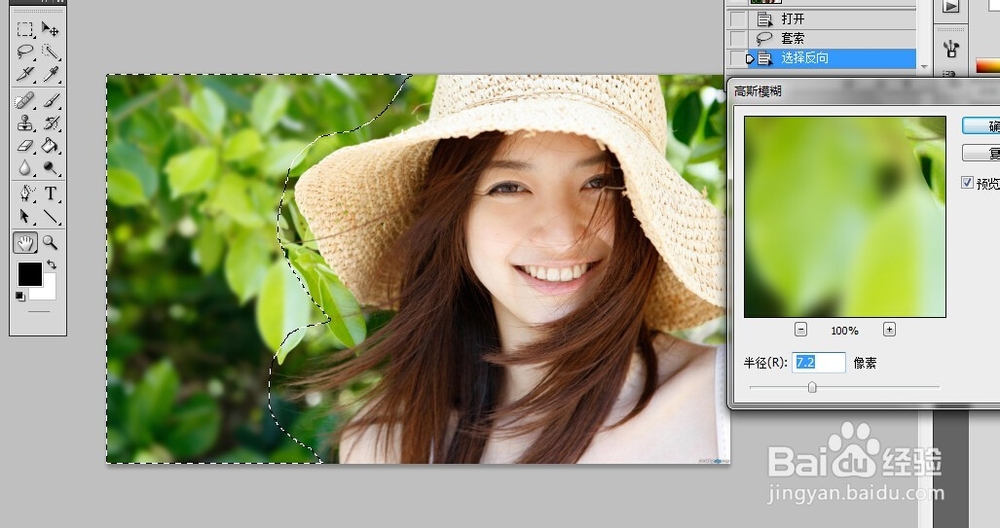Click the Actions play panel icon

coord(951,6)
